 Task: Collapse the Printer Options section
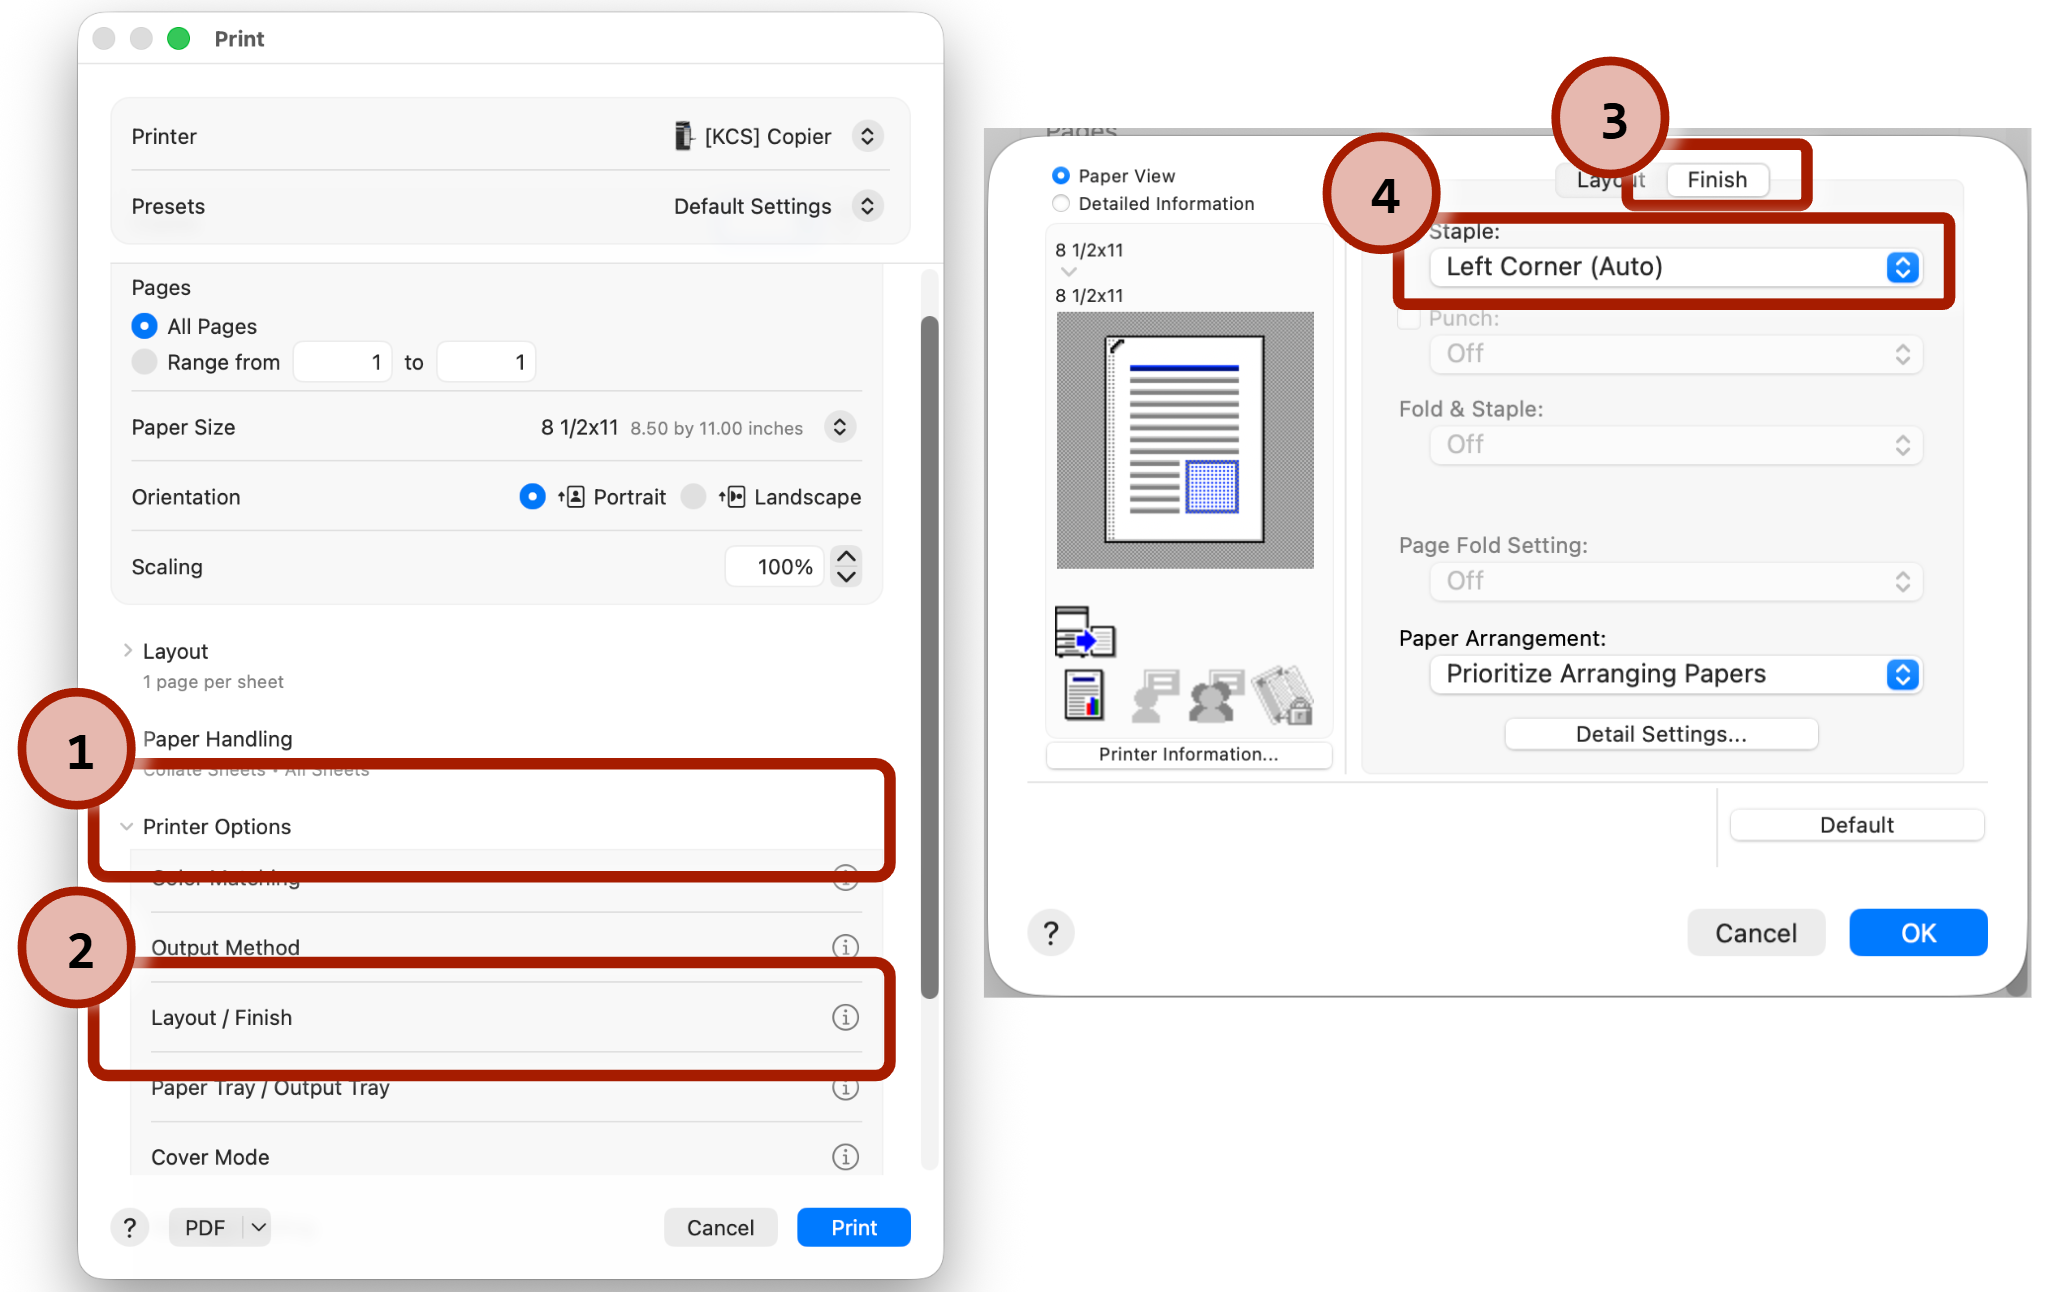click(x=127, y=827)
